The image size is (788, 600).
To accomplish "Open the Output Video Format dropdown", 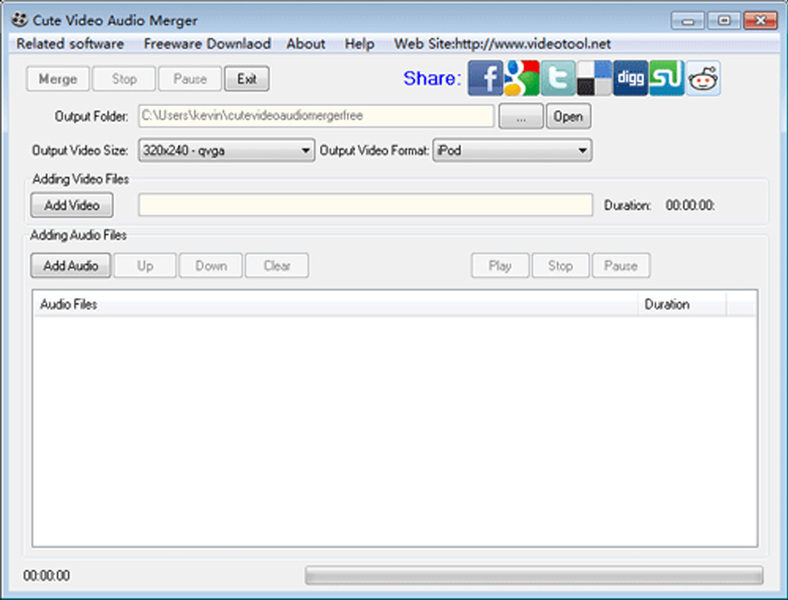I will (582, 151).
